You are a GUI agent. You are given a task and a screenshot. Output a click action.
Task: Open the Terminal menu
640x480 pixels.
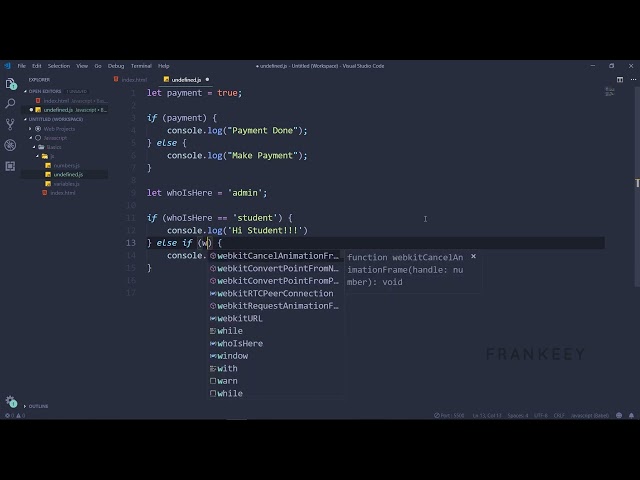click(x=141, y=66)
